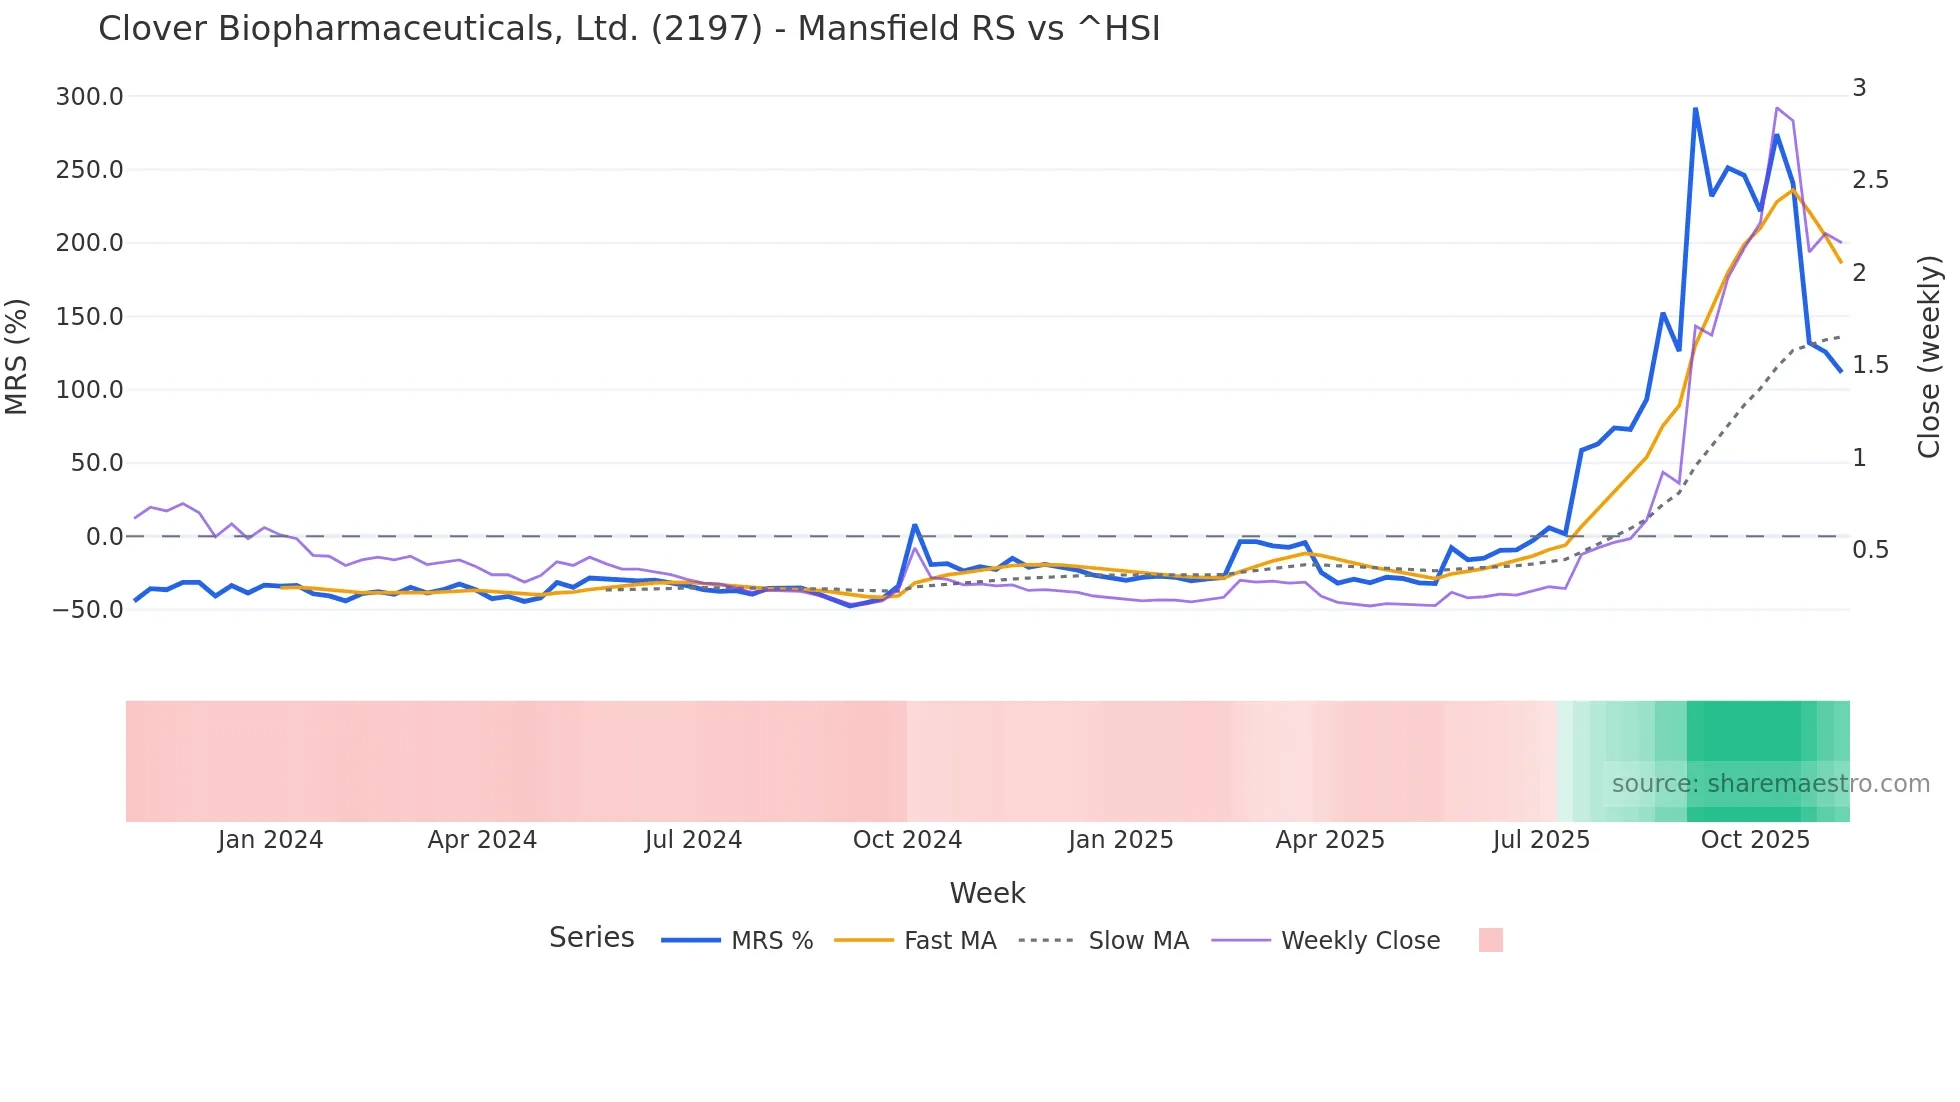Toggle the Fast MA legend entry
This screenshot has height=1102, width=1960.
click(x=915, y=941)
